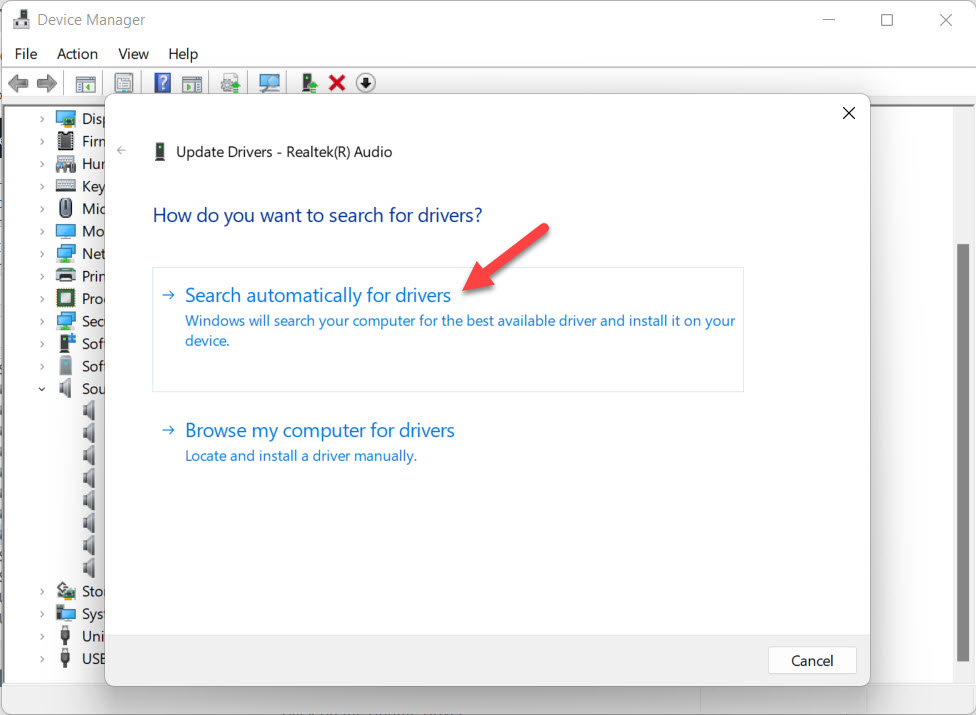The image size is (976, 715).
Task: Click the red X Uninstall device icon
Action: click(337, 82)
